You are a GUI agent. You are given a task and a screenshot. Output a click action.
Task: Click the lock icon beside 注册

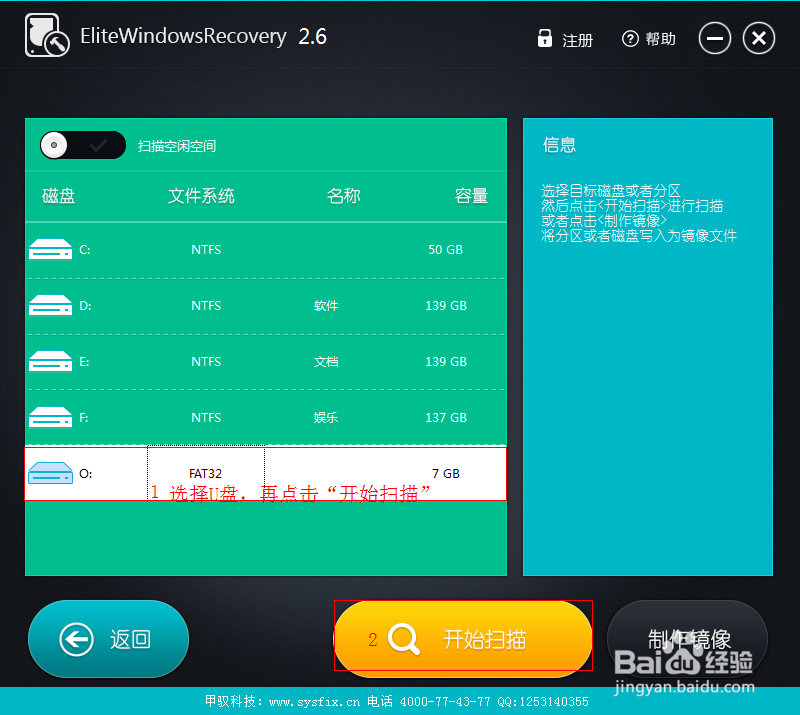pos(545,38)
